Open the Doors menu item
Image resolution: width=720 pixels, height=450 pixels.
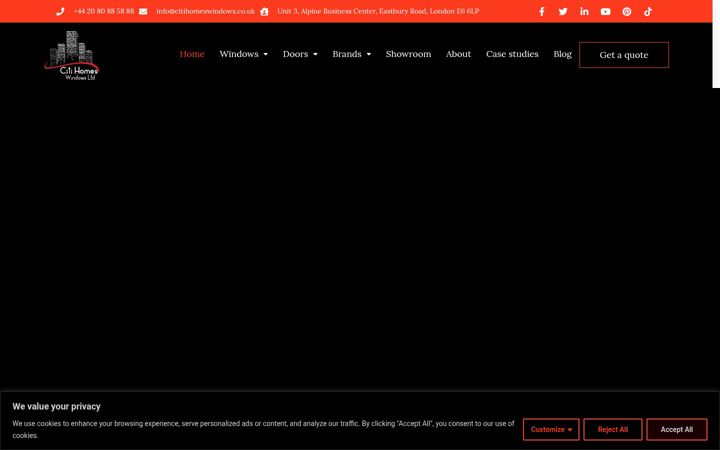tap(295, 54)
